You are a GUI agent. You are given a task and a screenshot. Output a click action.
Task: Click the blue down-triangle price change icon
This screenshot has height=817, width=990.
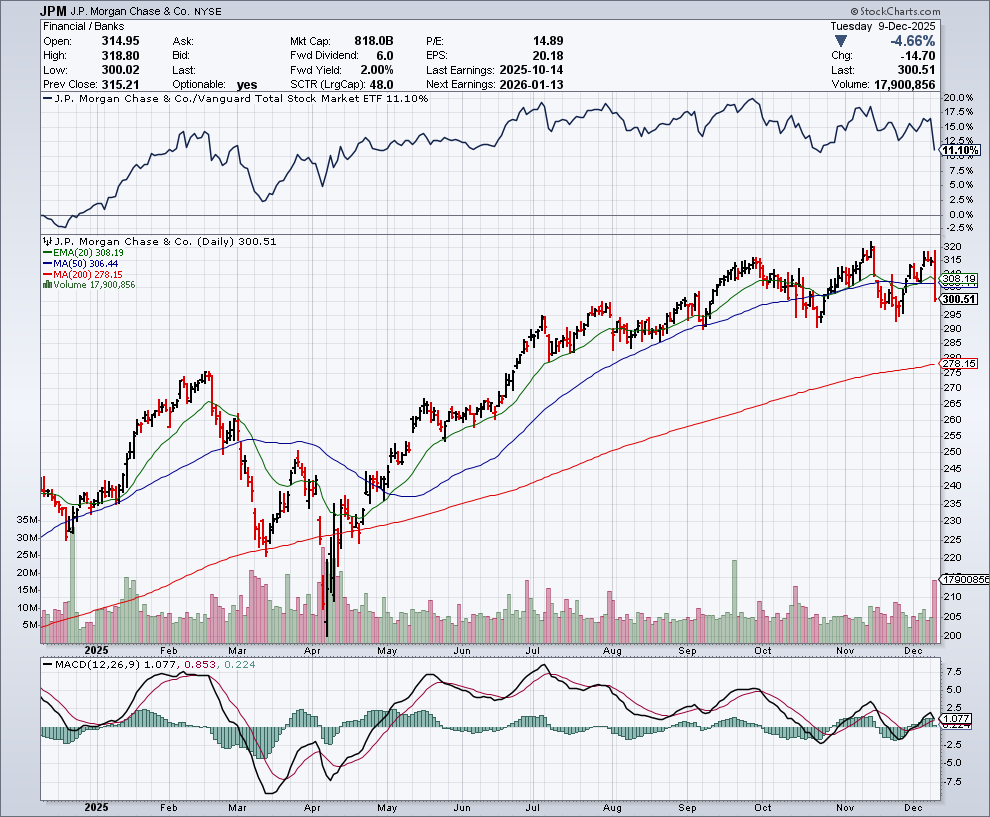[x=842, y=41]
